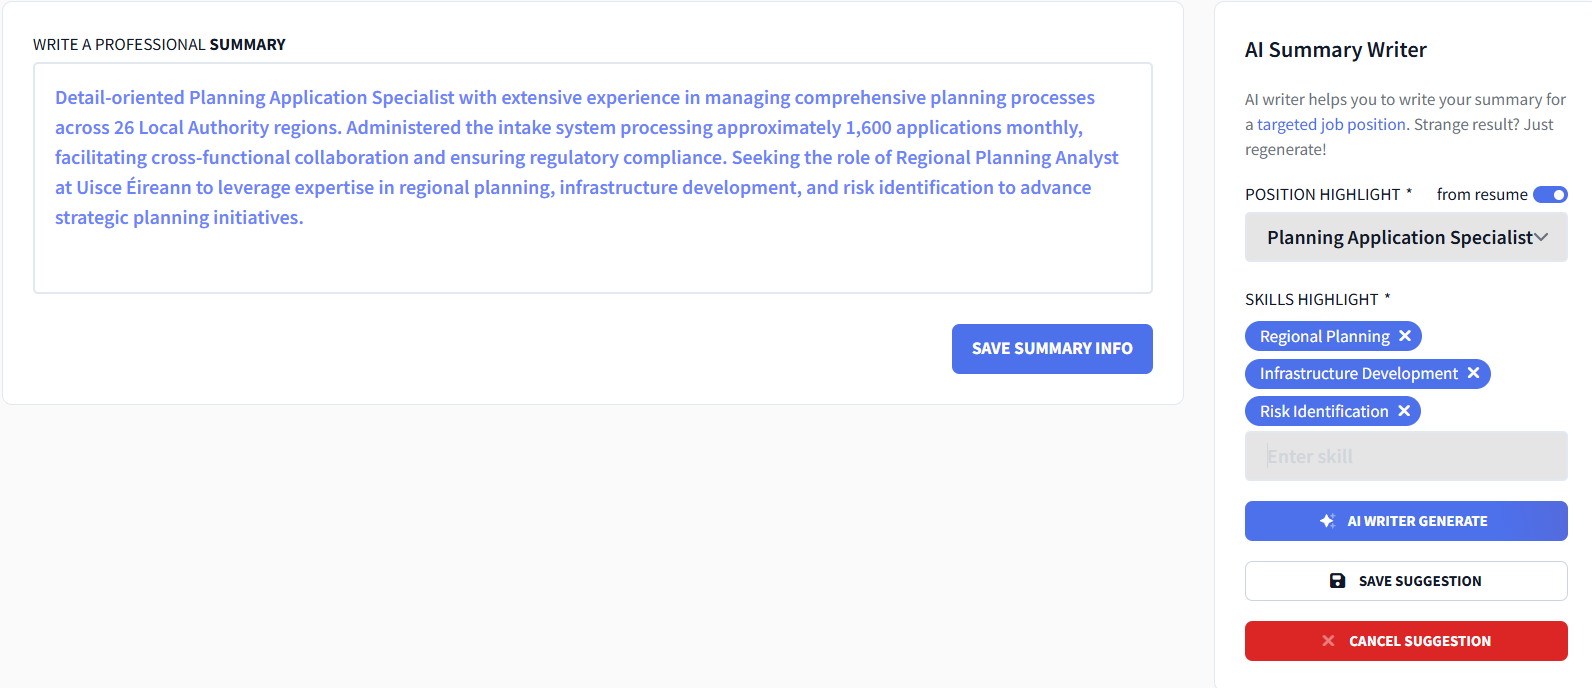The height and width of the screenshot is (688, 1592).
Task: Remove the Infrastructure Development skill chip
Action: (1473, 373)
